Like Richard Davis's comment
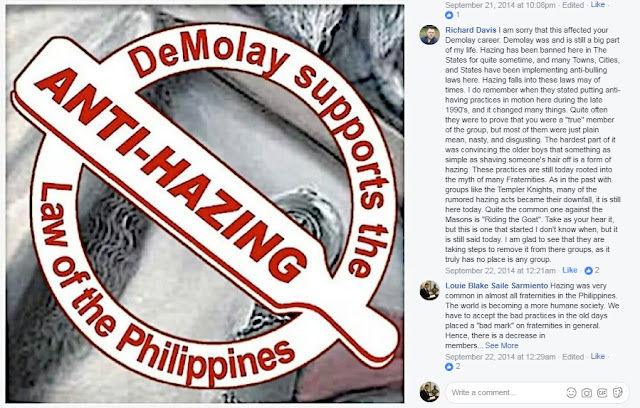The width and height of the screenshot is (640, 408). [x=570, y=270]
